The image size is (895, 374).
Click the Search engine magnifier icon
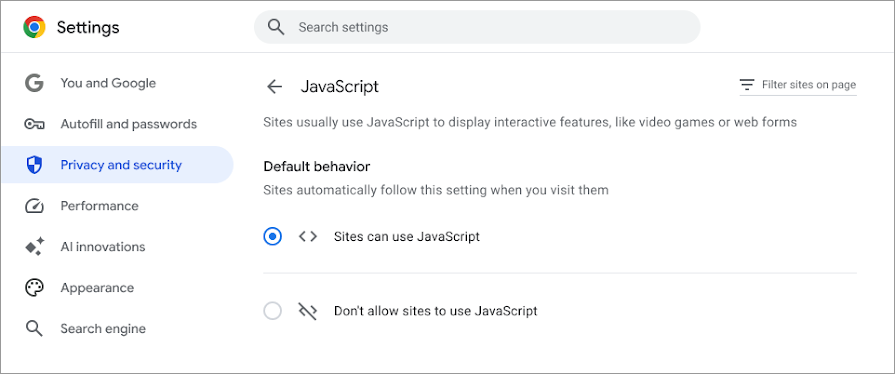[x=34, y=329]
